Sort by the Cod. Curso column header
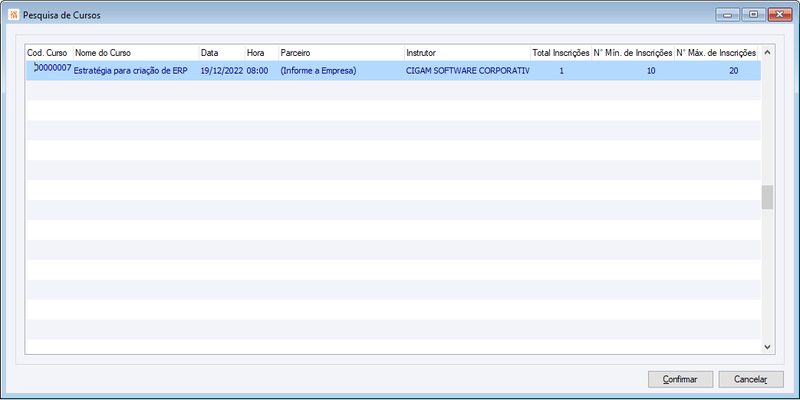Image resolution: width=800 pixels, height=400 pixels. [49, 53]
